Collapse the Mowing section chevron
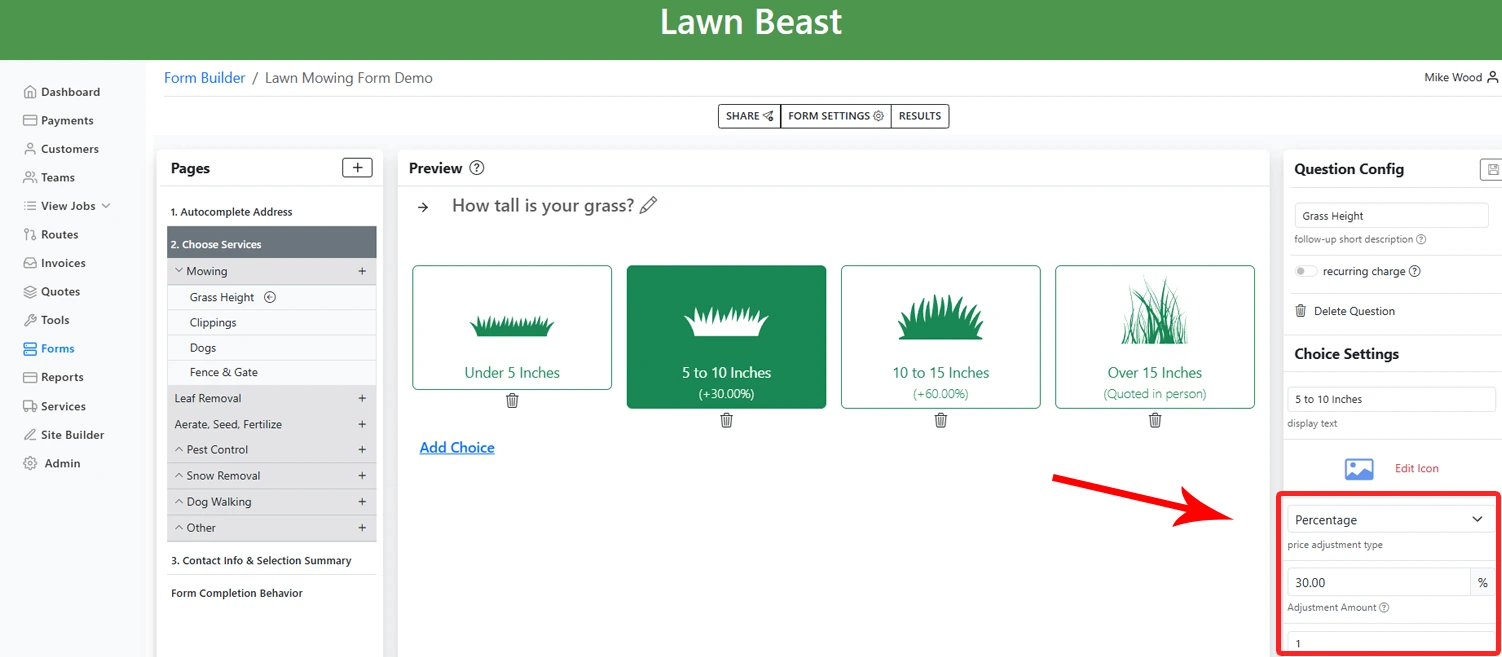1502x657 pixels. (179, 271)
